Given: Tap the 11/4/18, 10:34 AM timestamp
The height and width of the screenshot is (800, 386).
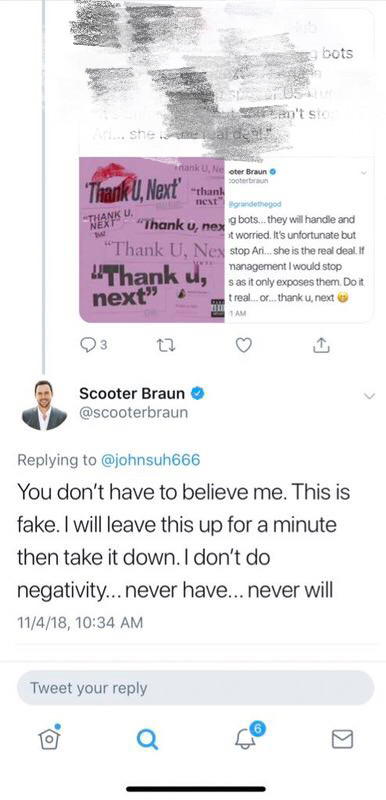Looking at the screenshot, I should coord(80,622).
